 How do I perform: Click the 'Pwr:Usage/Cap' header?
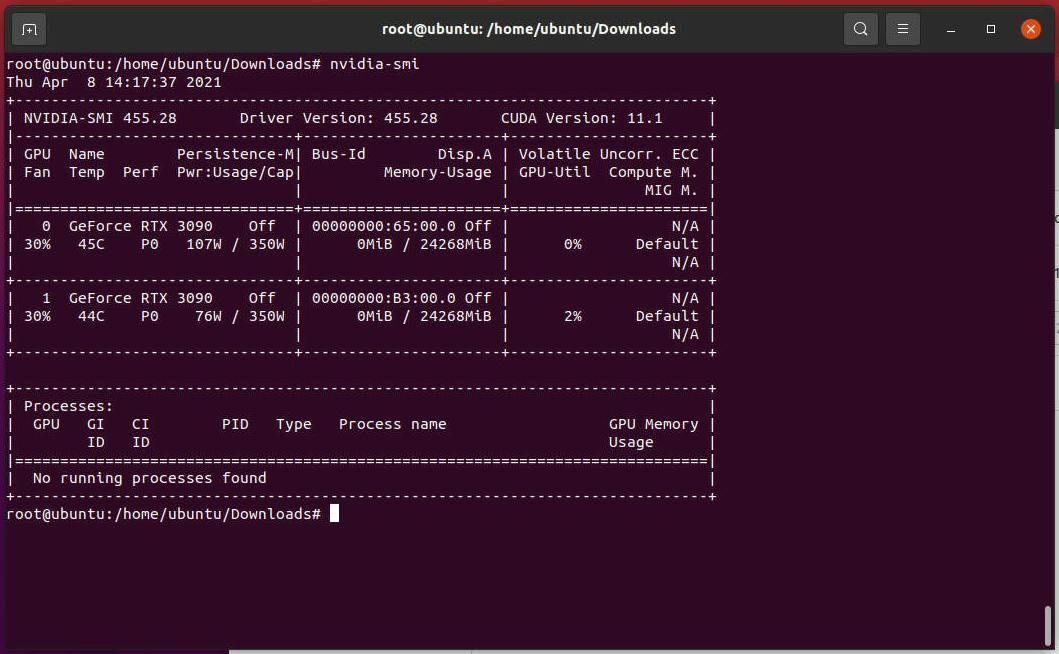point(235,172)
